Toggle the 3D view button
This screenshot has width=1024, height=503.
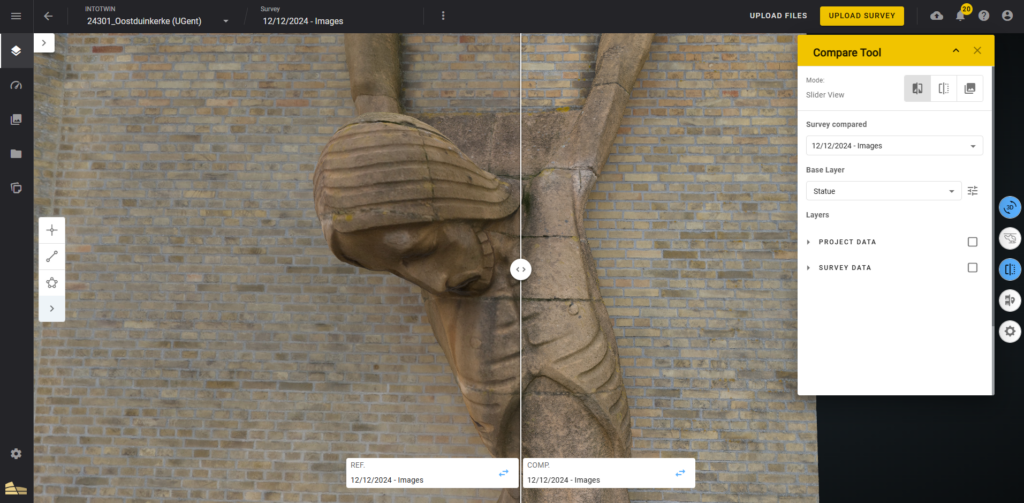pos(1010,208)
